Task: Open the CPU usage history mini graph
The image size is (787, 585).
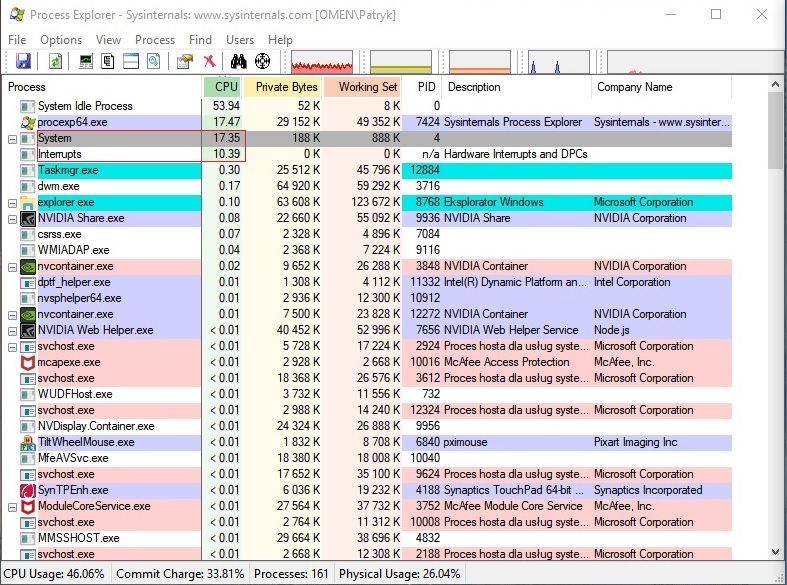Action: point(322,62)
